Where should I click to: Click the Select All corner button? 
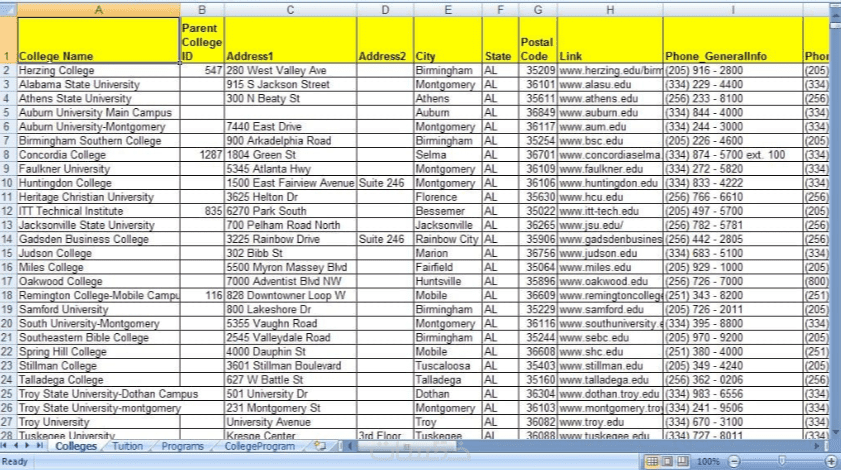(8, 10)
